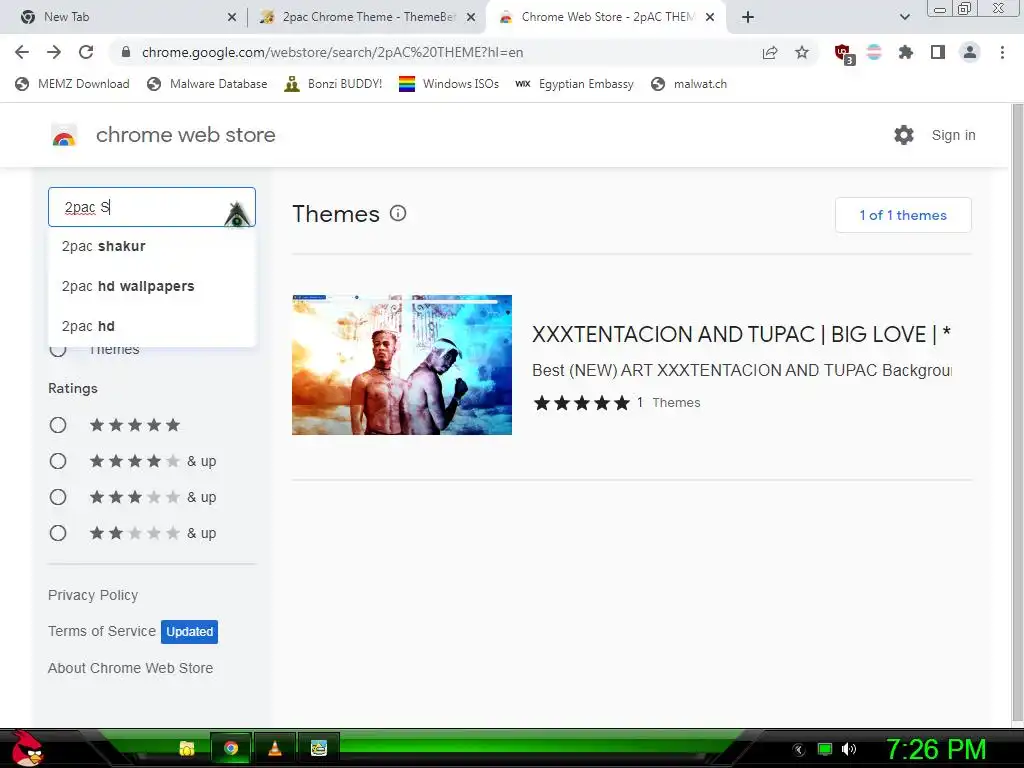Open uBlock Origin extension icon
Screen dimensions: 1024x768
pos(844,53)
